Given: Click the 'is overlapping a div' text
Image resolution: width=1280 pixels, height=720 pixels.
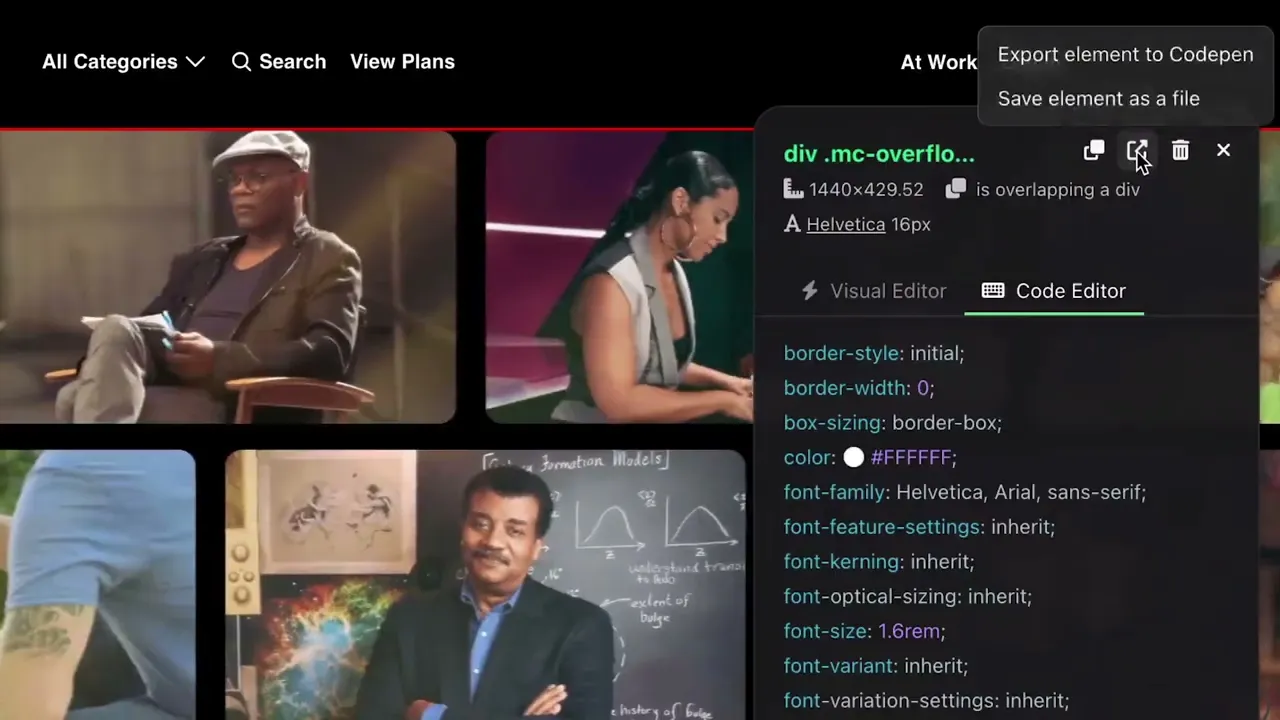Looking at the screenshot, I should [x=1057, y=189].
